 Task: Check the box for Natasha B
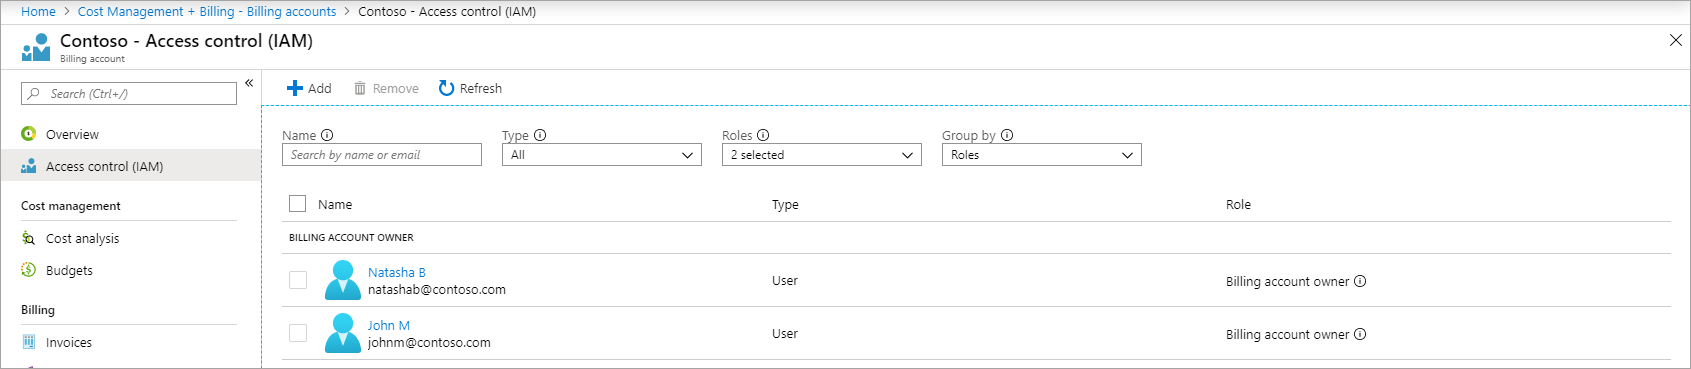(x=298, y=280)
